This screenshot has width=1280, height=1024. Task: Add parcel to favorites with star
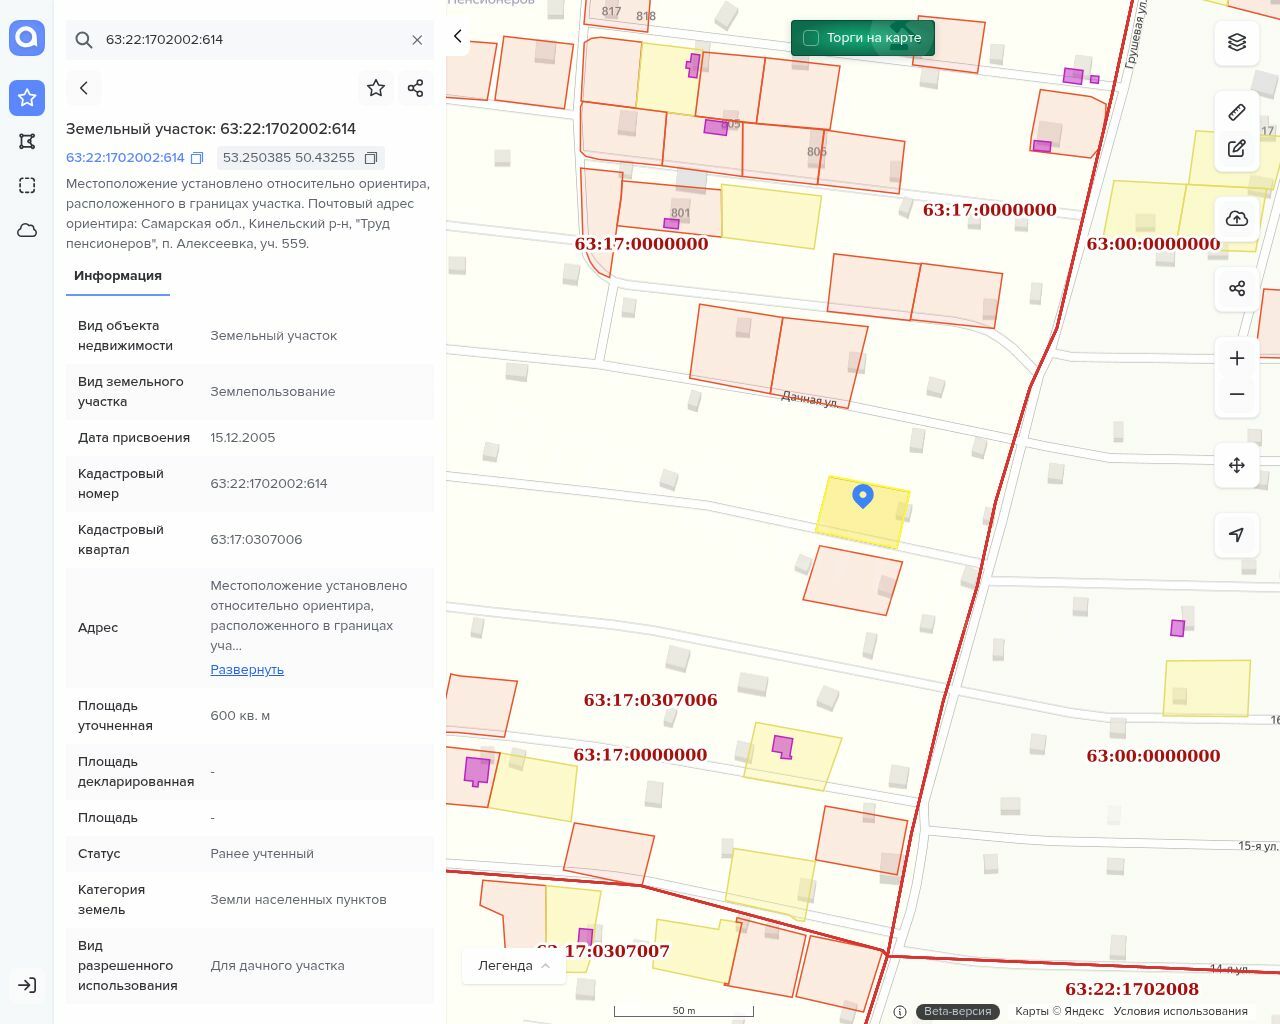click(376, 88)
